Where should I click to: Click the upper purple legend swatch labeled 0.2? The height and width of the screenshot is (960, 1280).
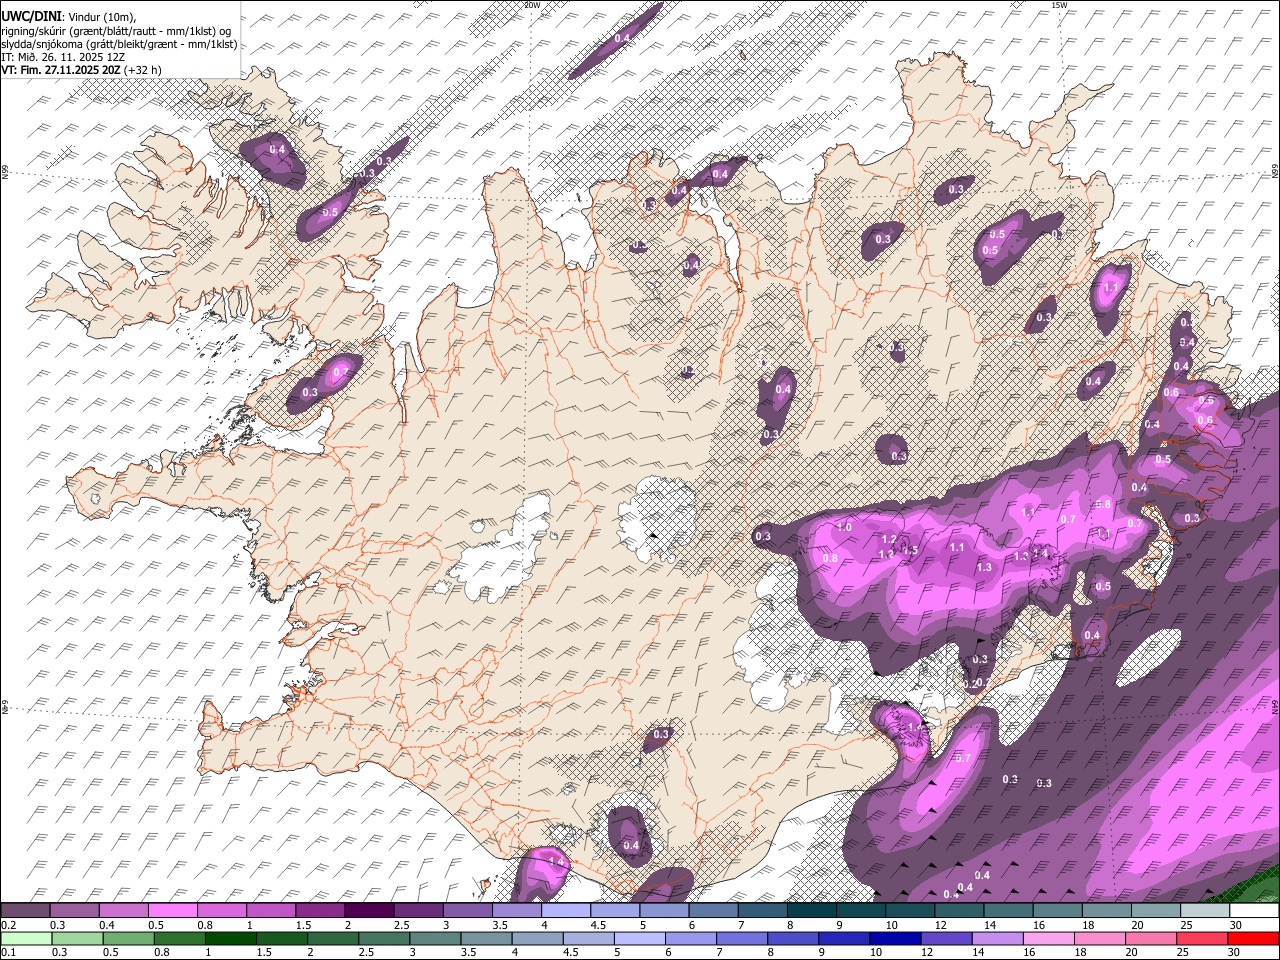[x=25, y=911]
